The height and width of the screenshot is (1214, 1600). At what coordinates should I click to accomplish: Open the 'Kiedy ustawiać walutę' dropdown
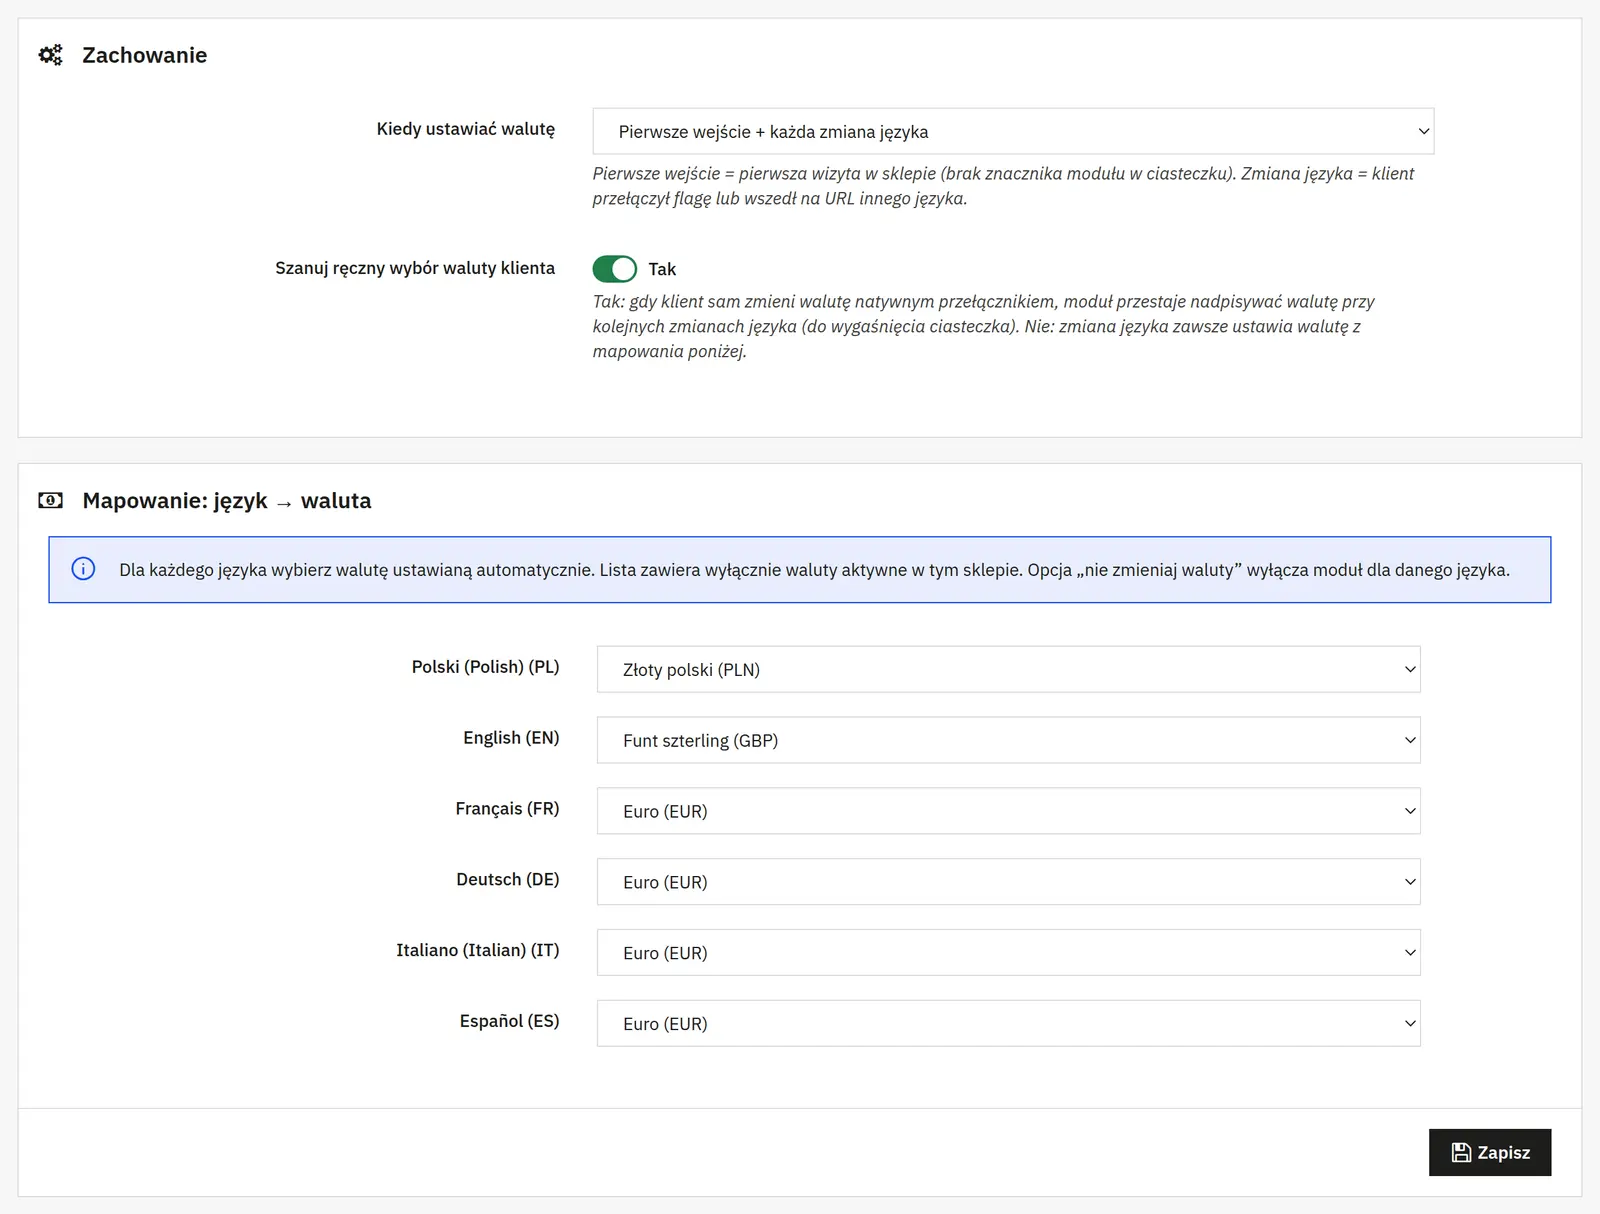point(1013,131)
